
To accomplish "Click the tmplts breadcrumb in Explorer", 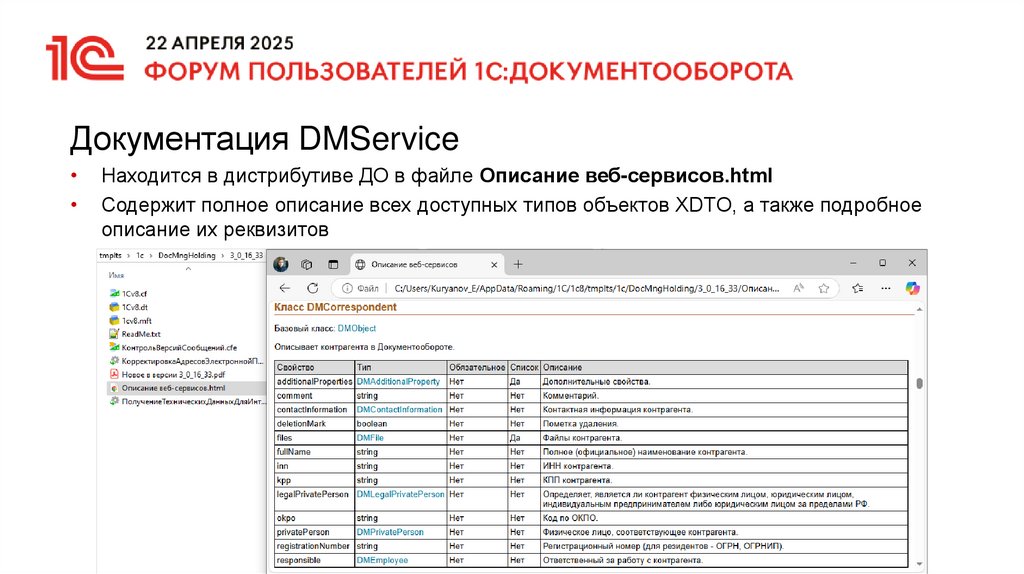I will click(111, 255).
